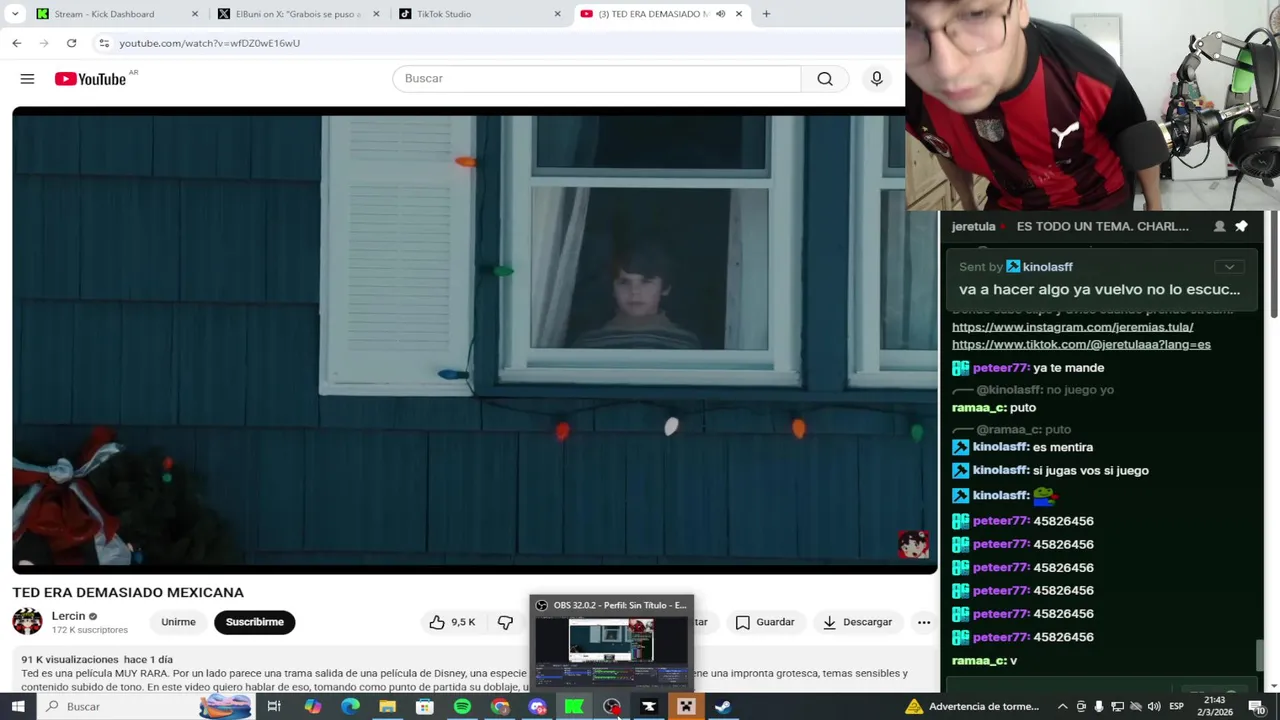This screenshot has height=720, width=1280.
Task: Click the video player showing the boy at the window
Action: pyautogui.click(x=475, y=340)
